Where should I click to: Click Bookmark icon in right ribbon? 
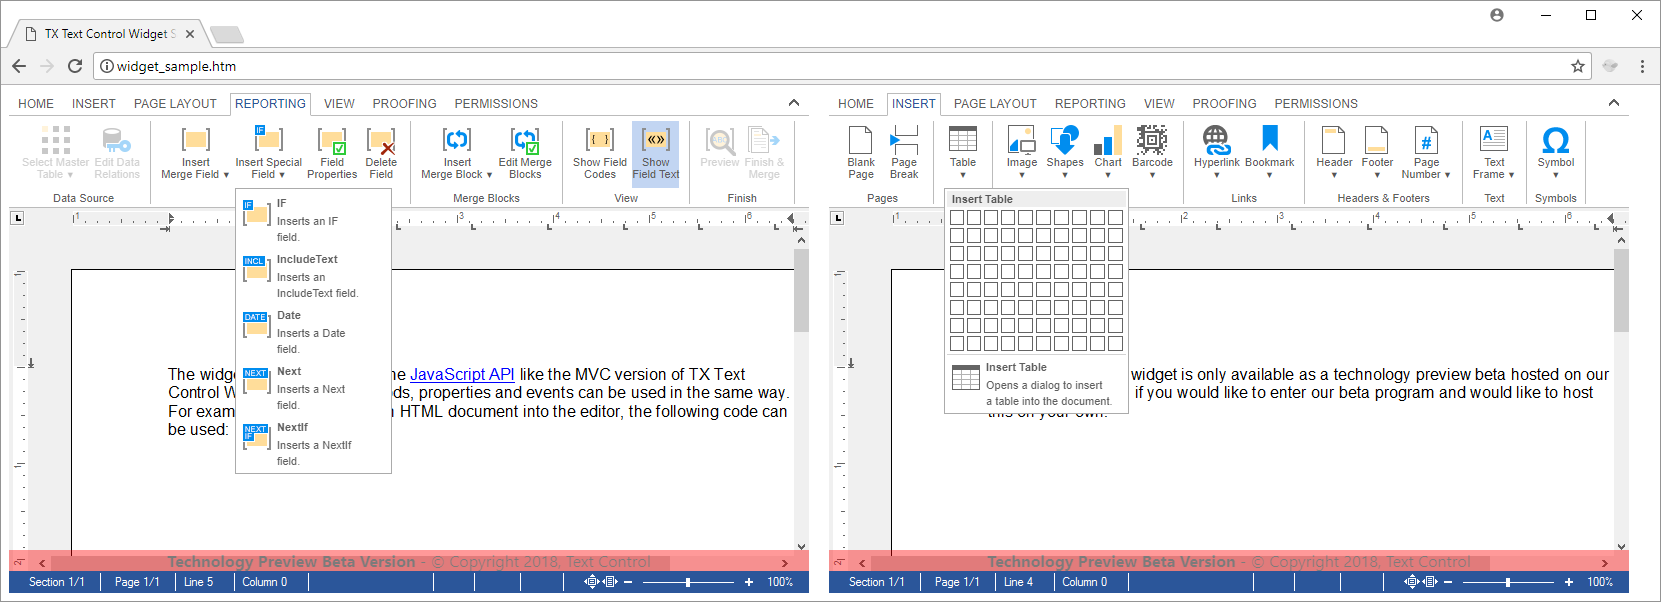click(1270, 139)
